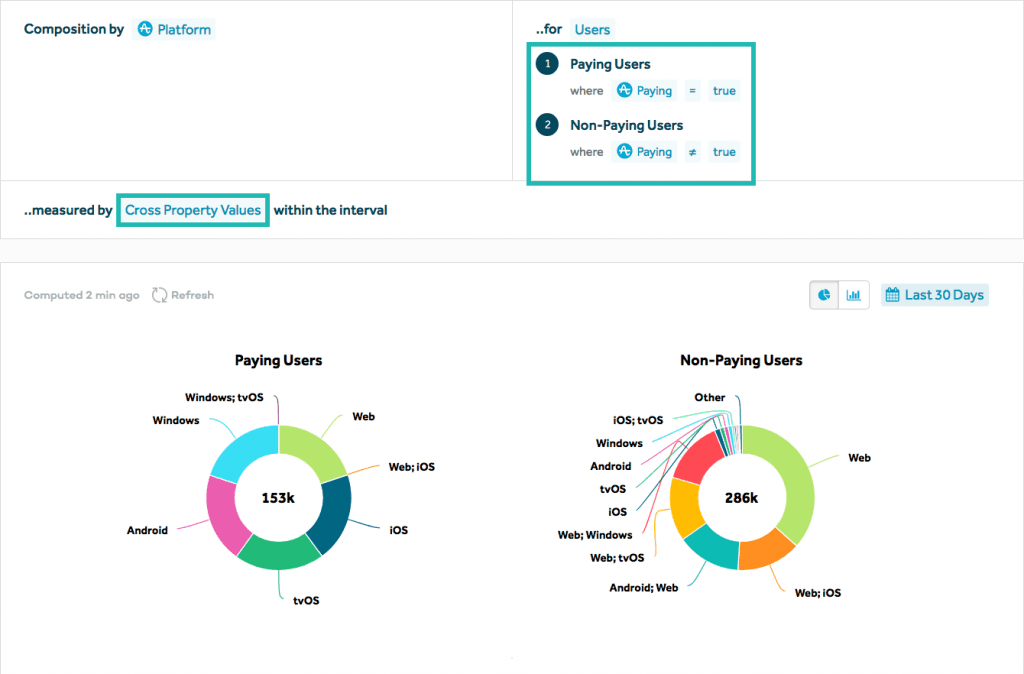This screenshot has width=1024, height=674.
Task: Edit the true value of Non-Paying Users
Action: tap(724, 152)
